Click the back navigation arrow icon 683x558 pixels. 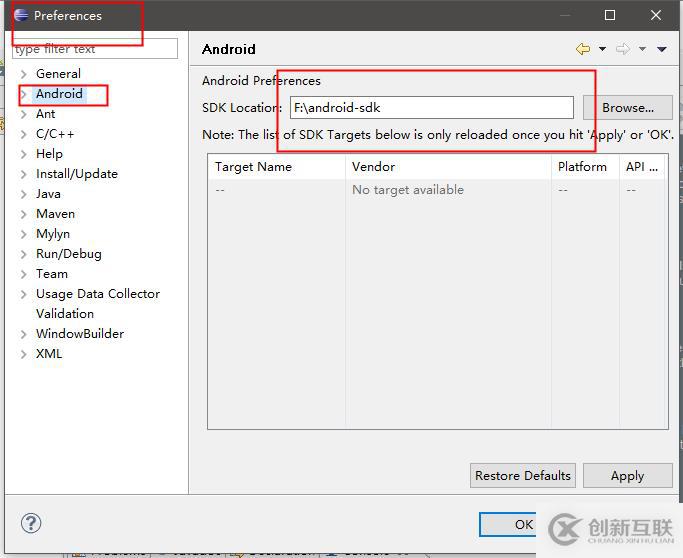[x=583, y=49]
